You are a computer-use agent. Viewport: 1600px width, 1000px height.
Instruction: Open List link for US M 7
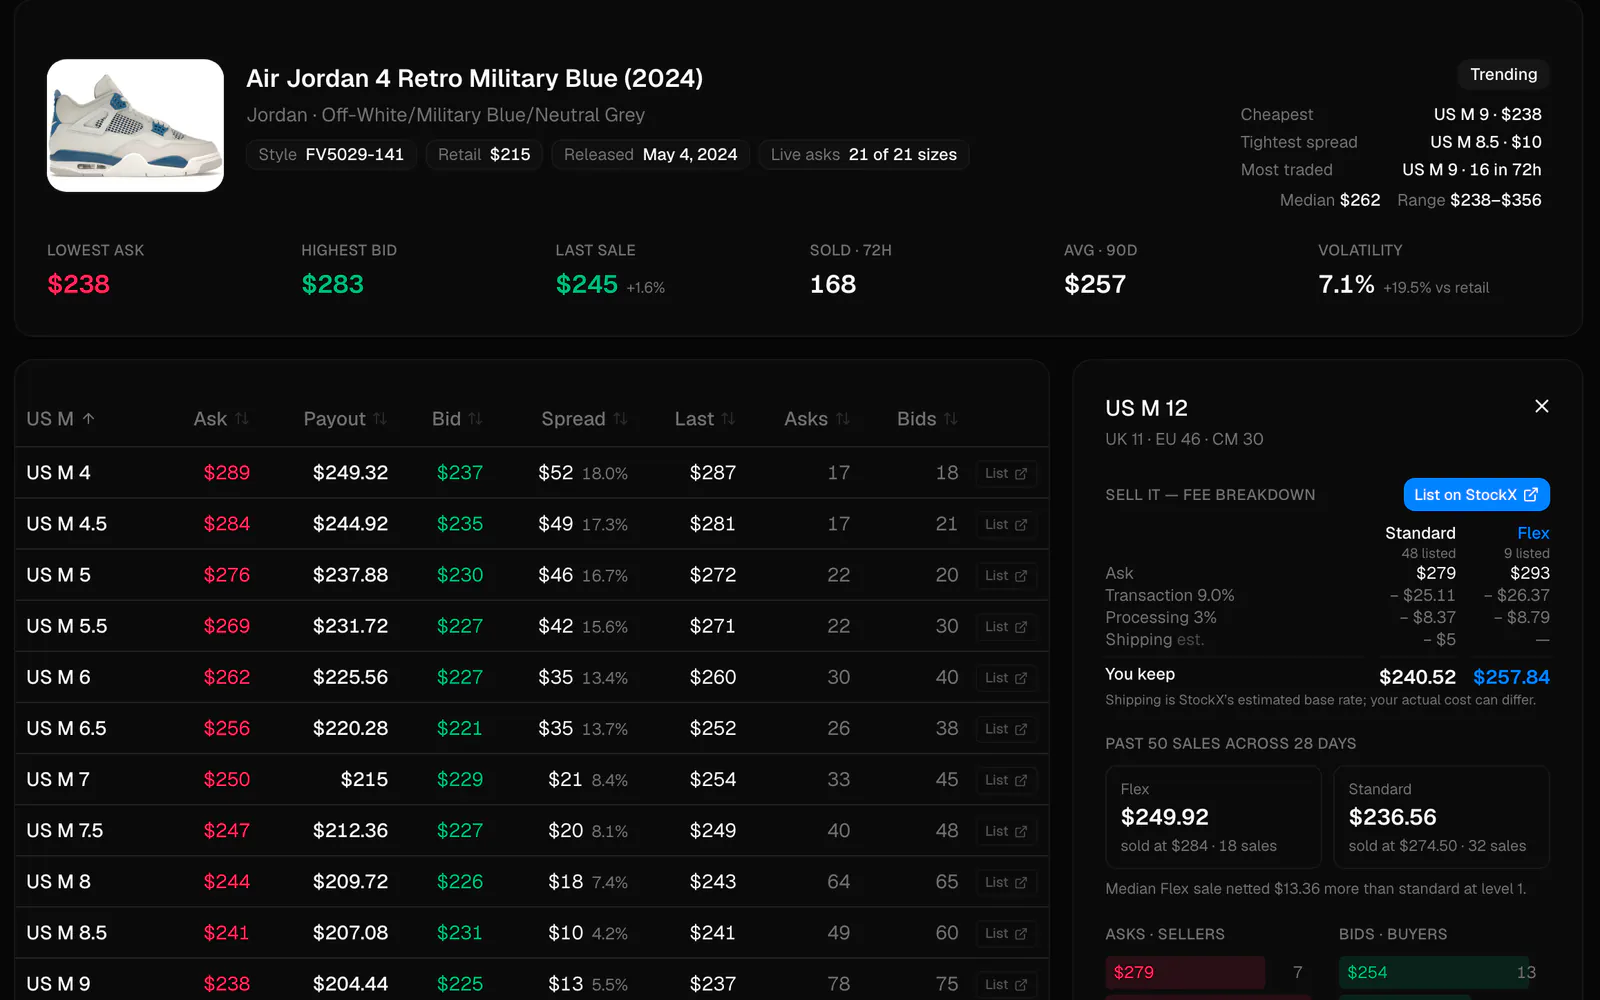pyautogui.click(x=1006, y=779)
